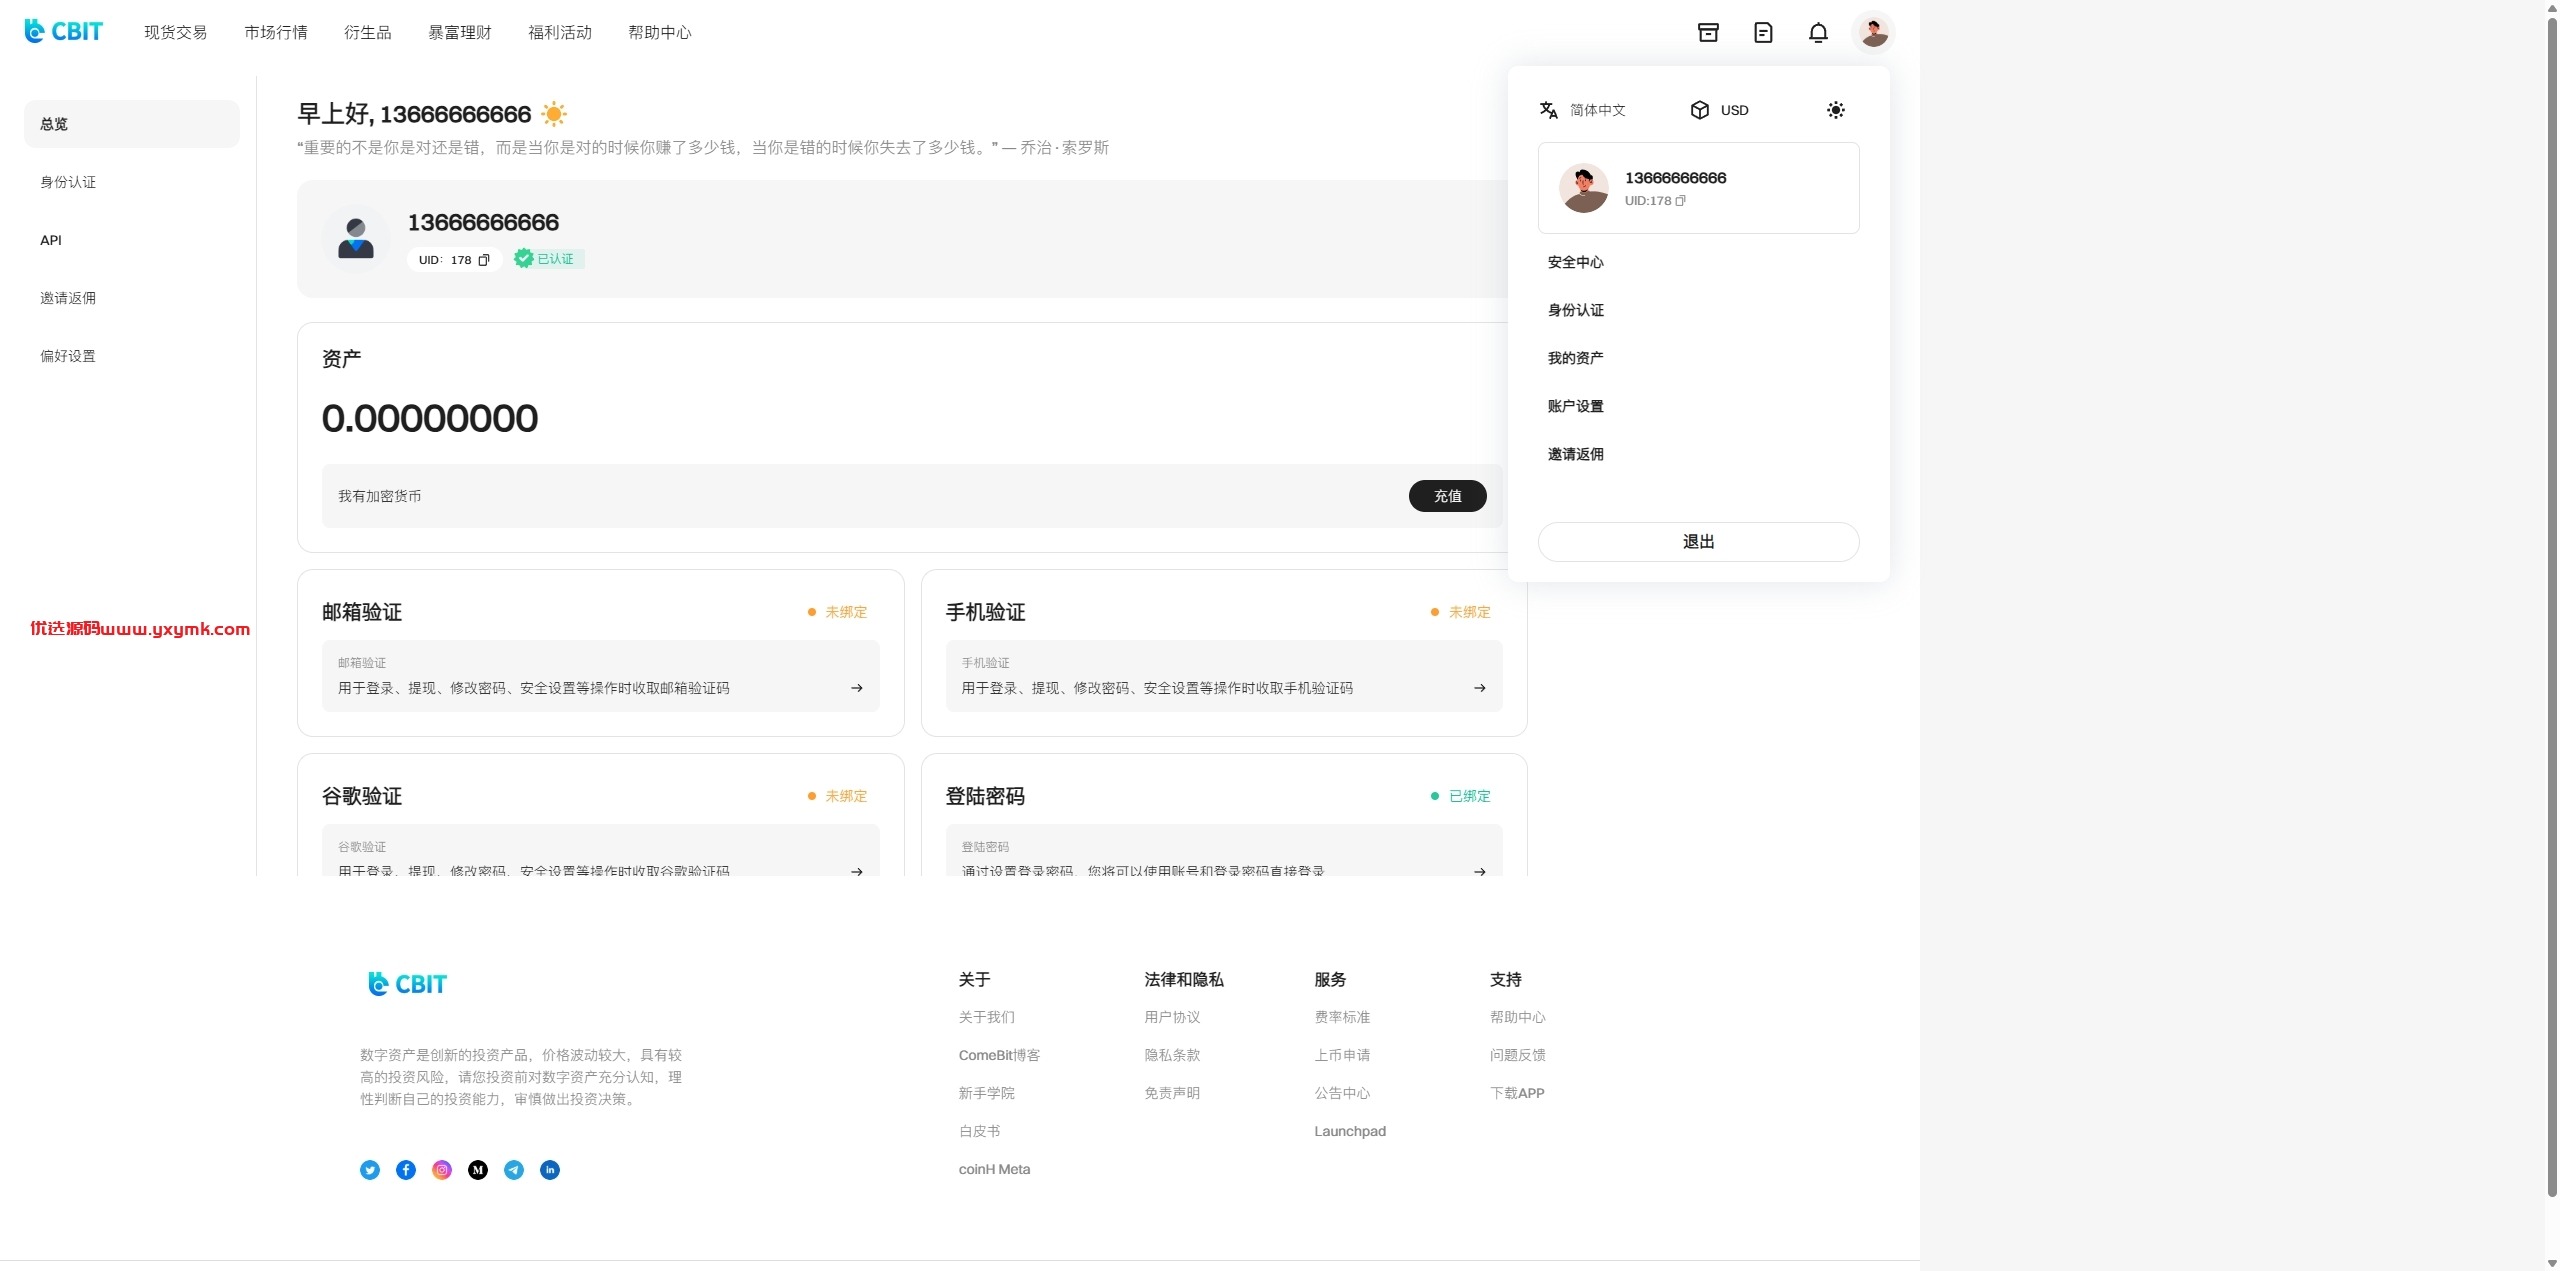Open the 简体中文 language selector

pyautogui.click(x=1598, y=110)
